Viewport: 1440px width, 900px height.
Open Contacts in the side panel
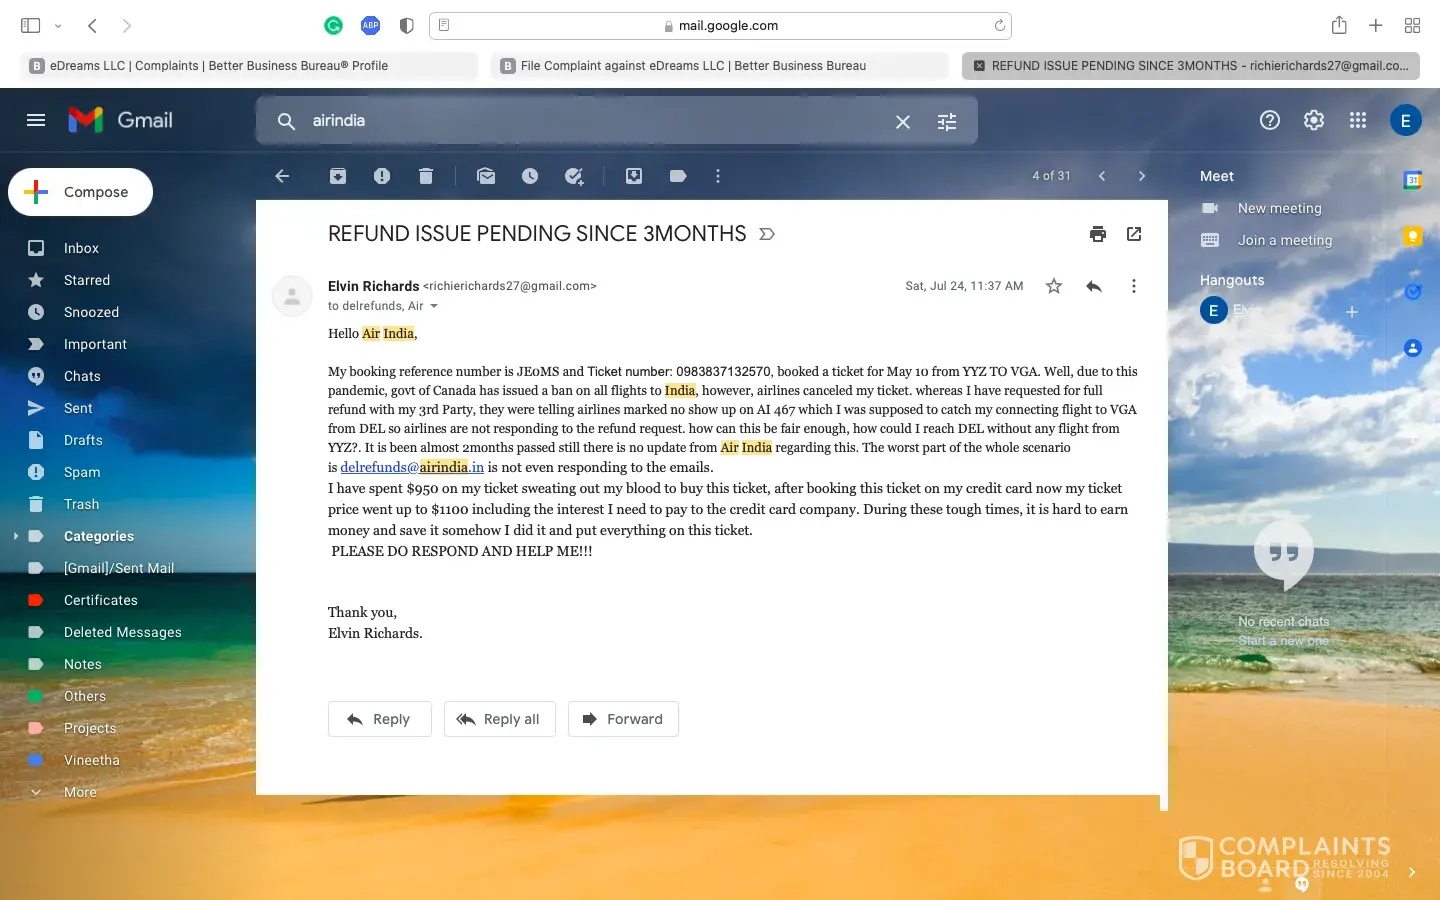click(x=1413, y=348)
